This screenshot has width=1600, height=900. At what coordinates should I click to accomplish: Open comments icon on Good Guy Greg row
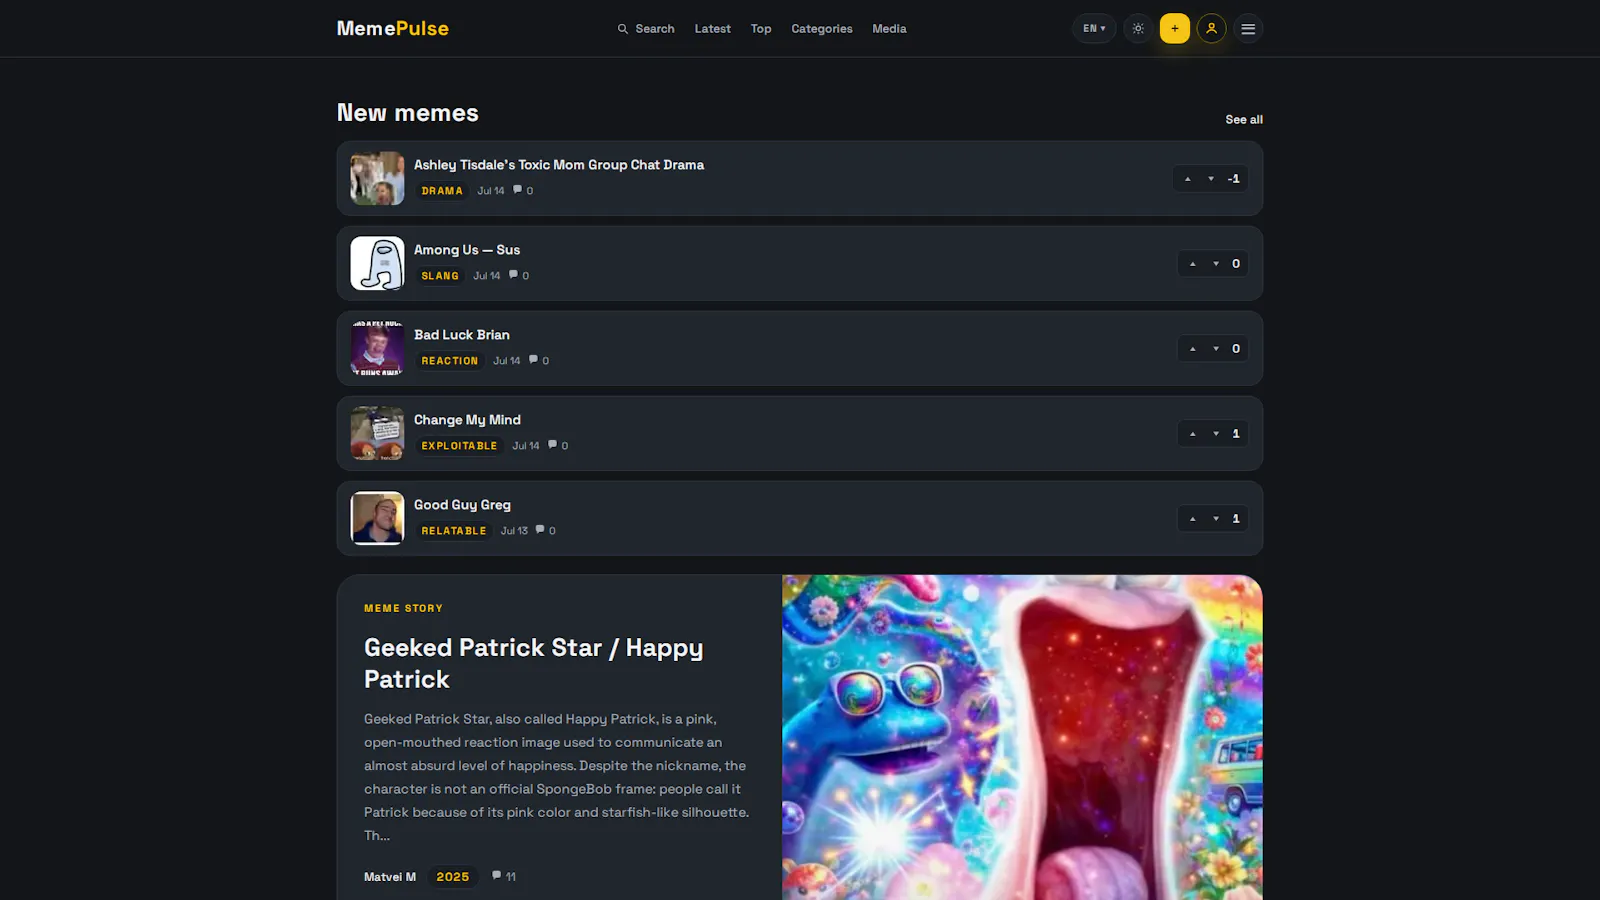(540, 530)
